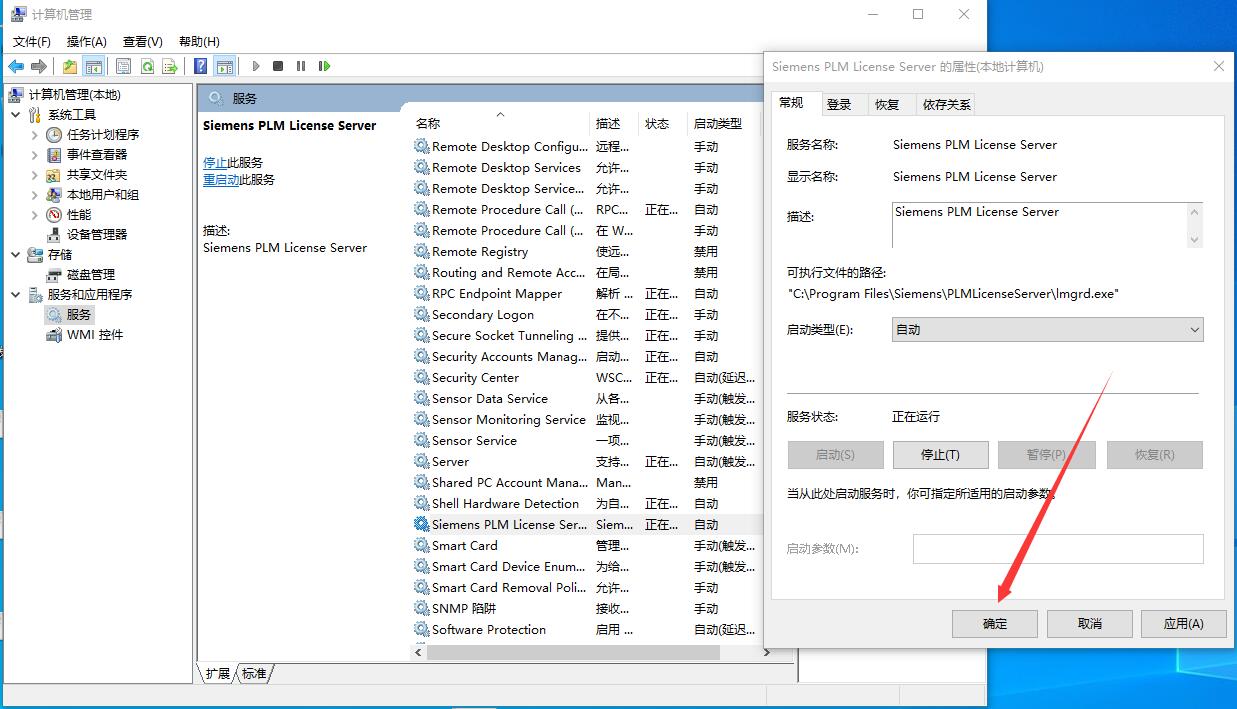Open the 操作(A) menu

(86, 41)
